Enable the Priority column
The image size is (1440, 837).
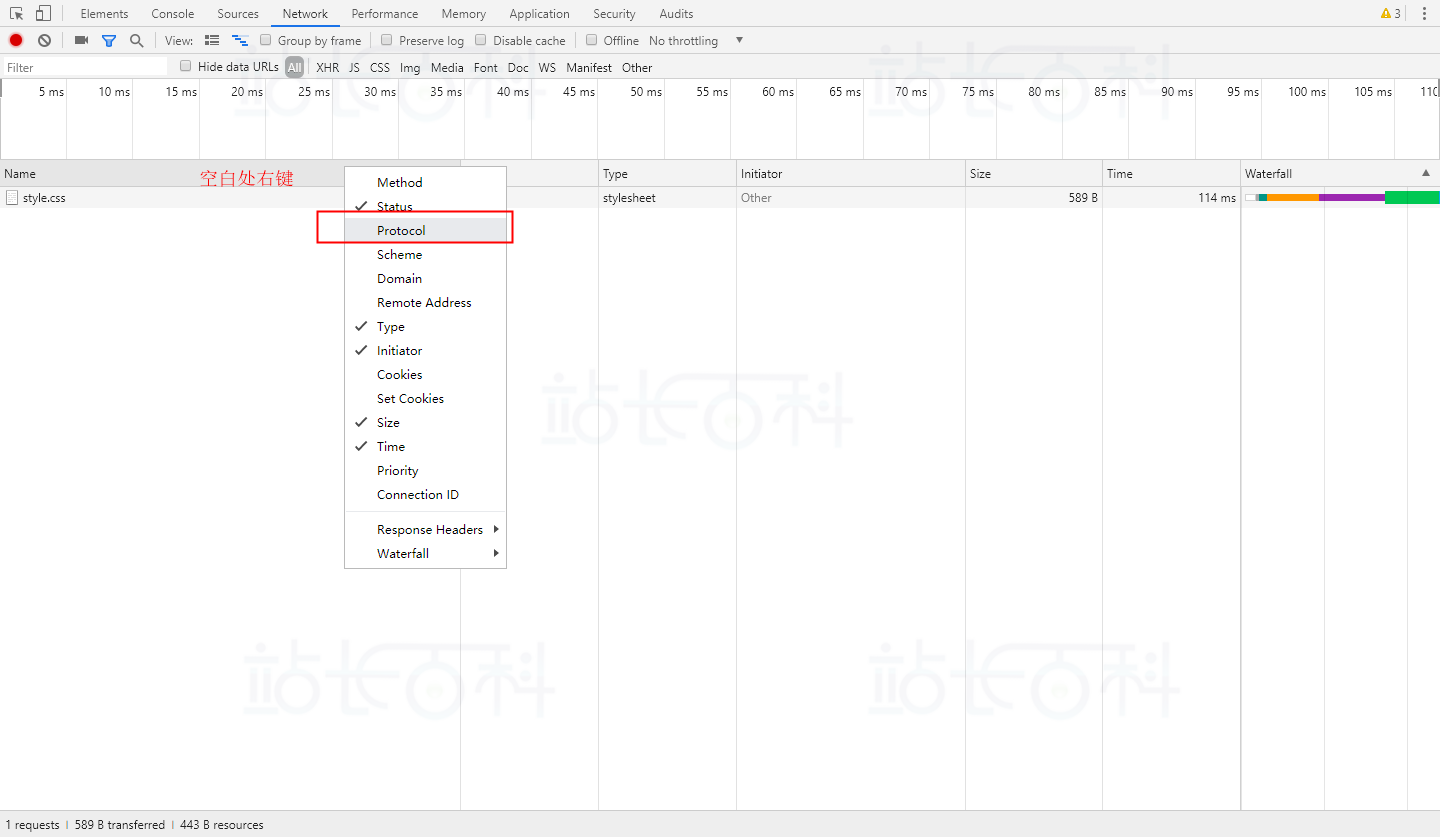click(425, 471)
